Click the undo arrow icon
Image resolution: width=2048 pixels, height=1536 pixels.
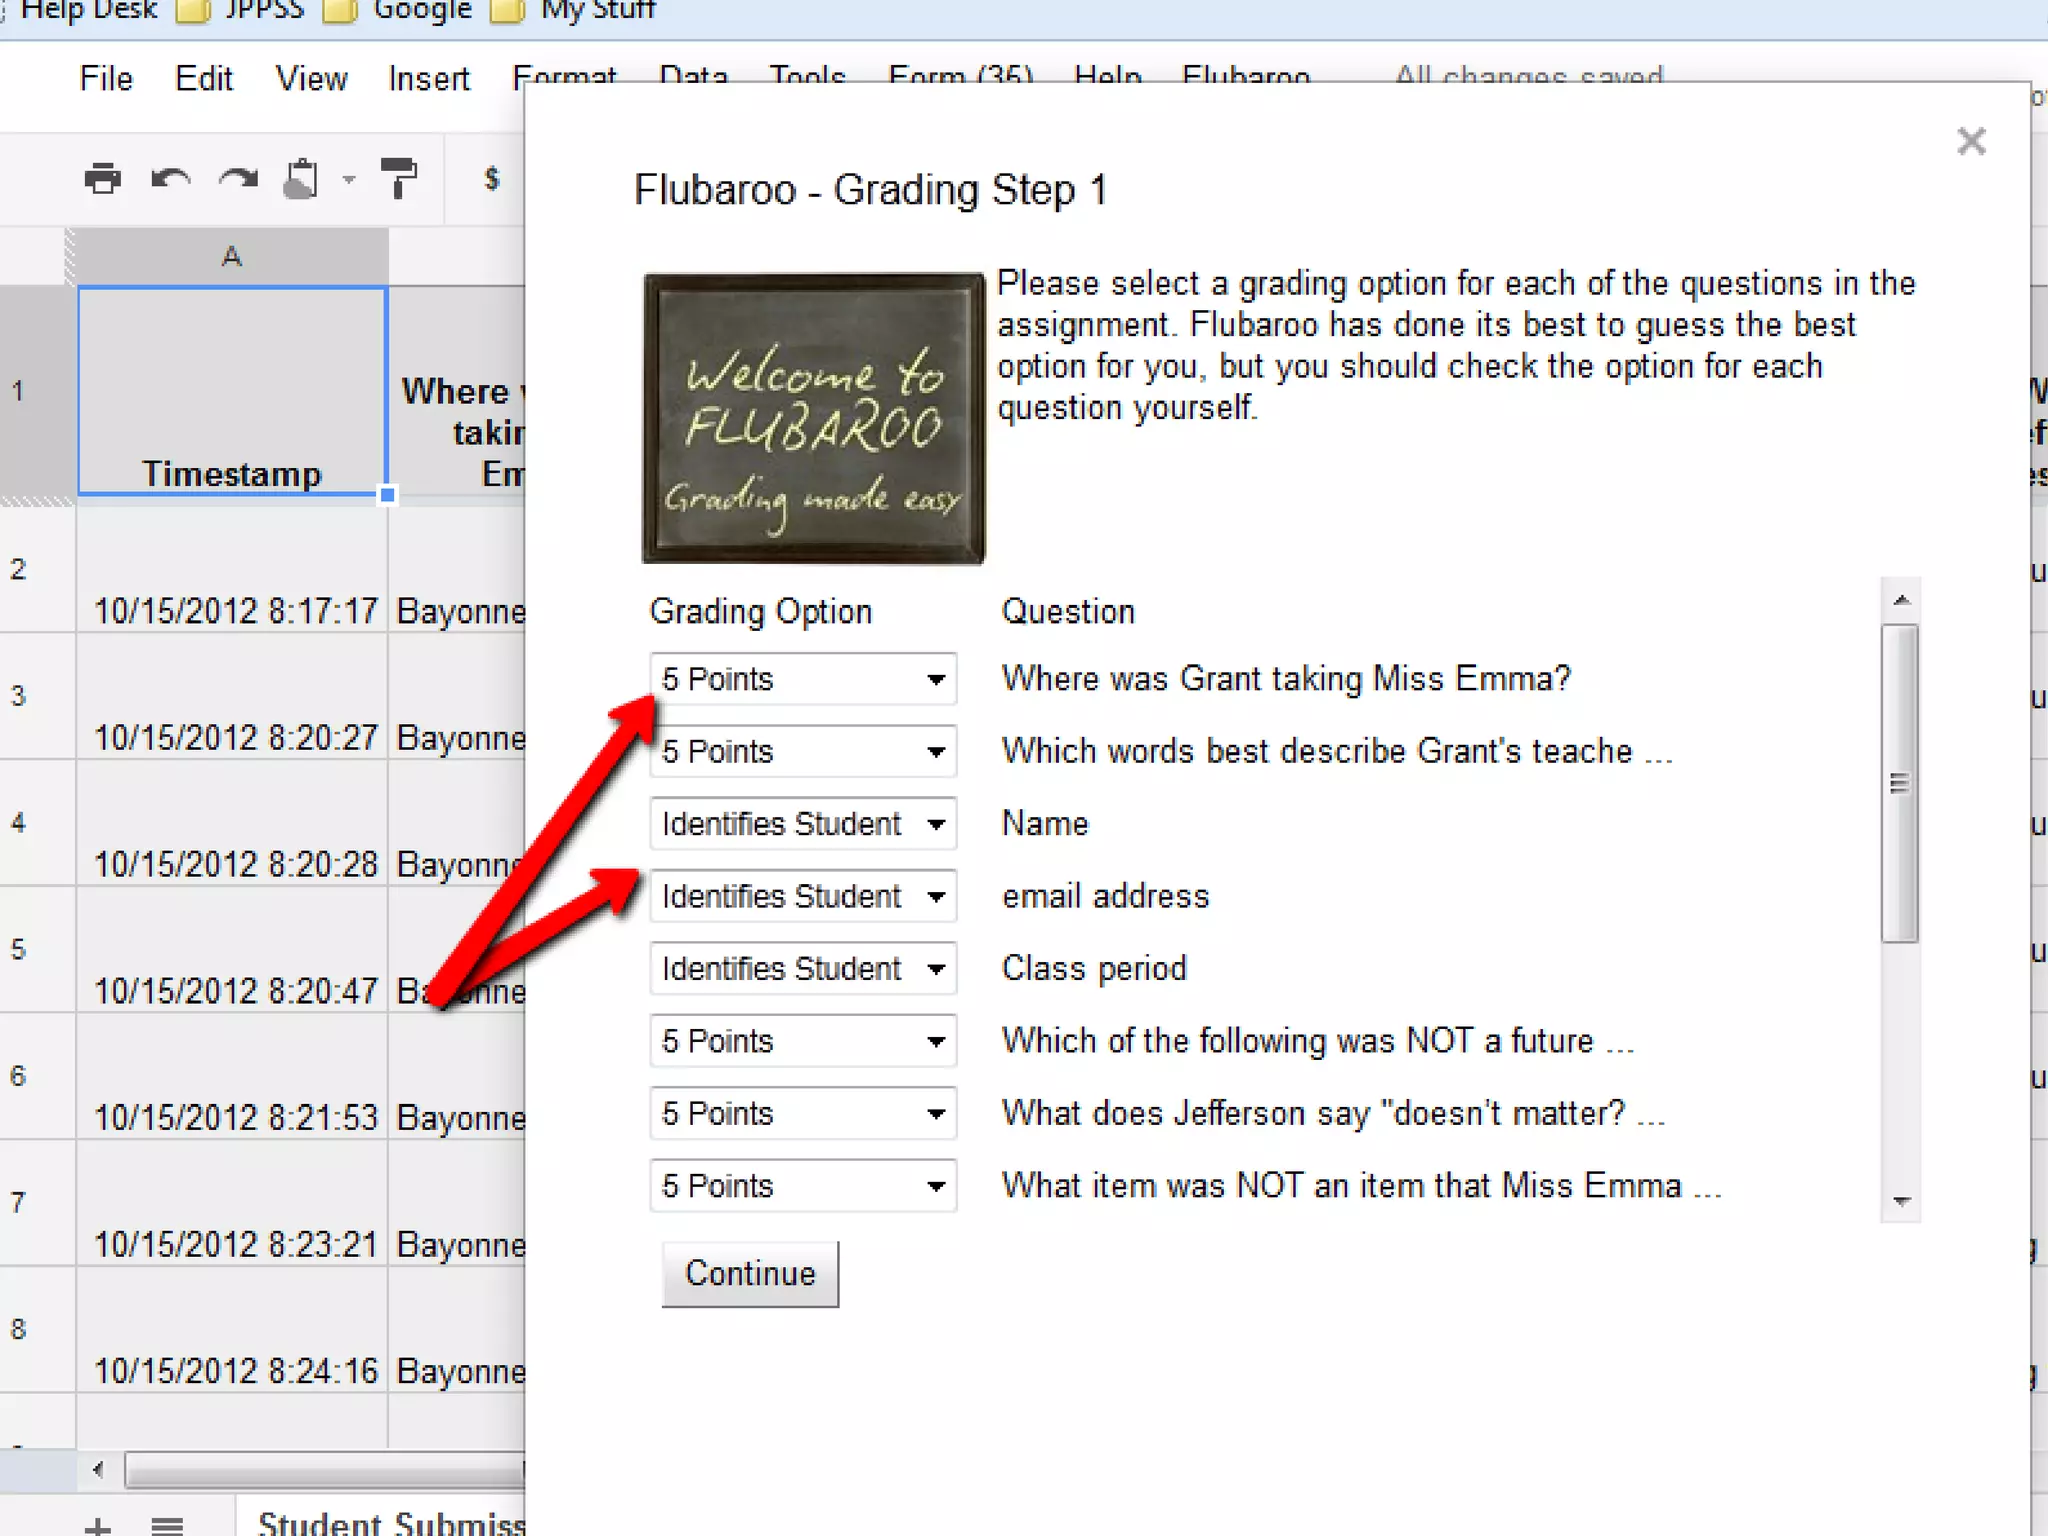tap(170, 179)
